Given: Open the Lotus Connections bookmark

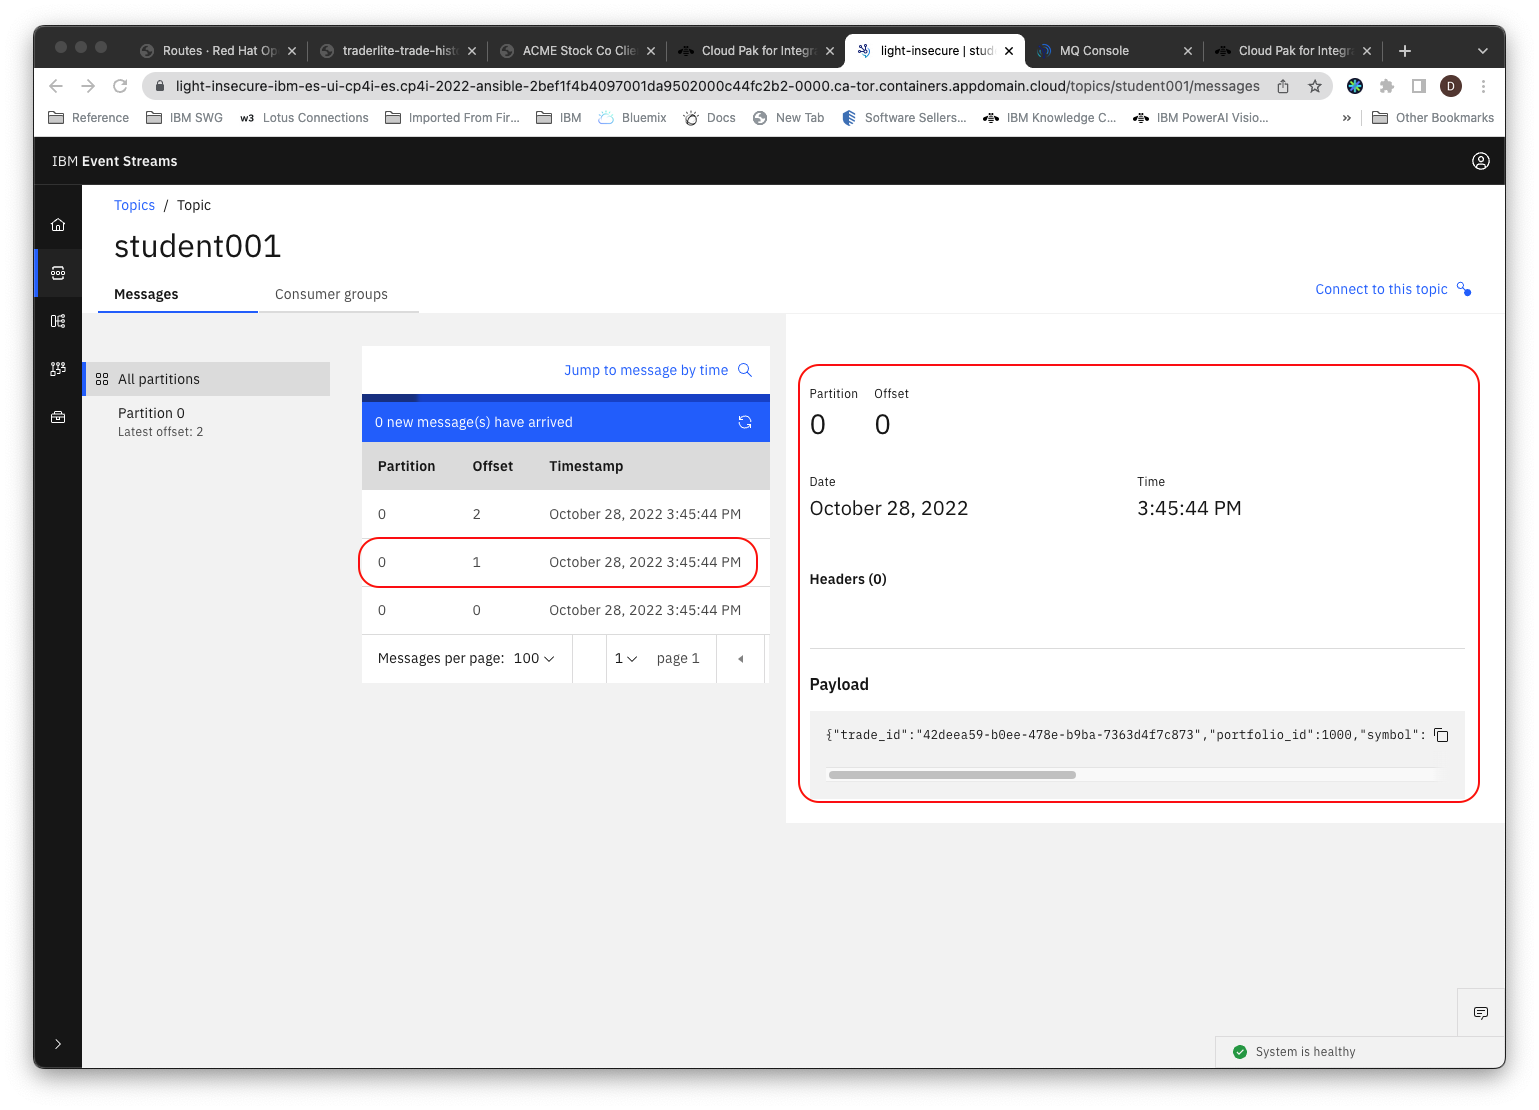Looking at the screenshot, I should (x=304, y=118).
